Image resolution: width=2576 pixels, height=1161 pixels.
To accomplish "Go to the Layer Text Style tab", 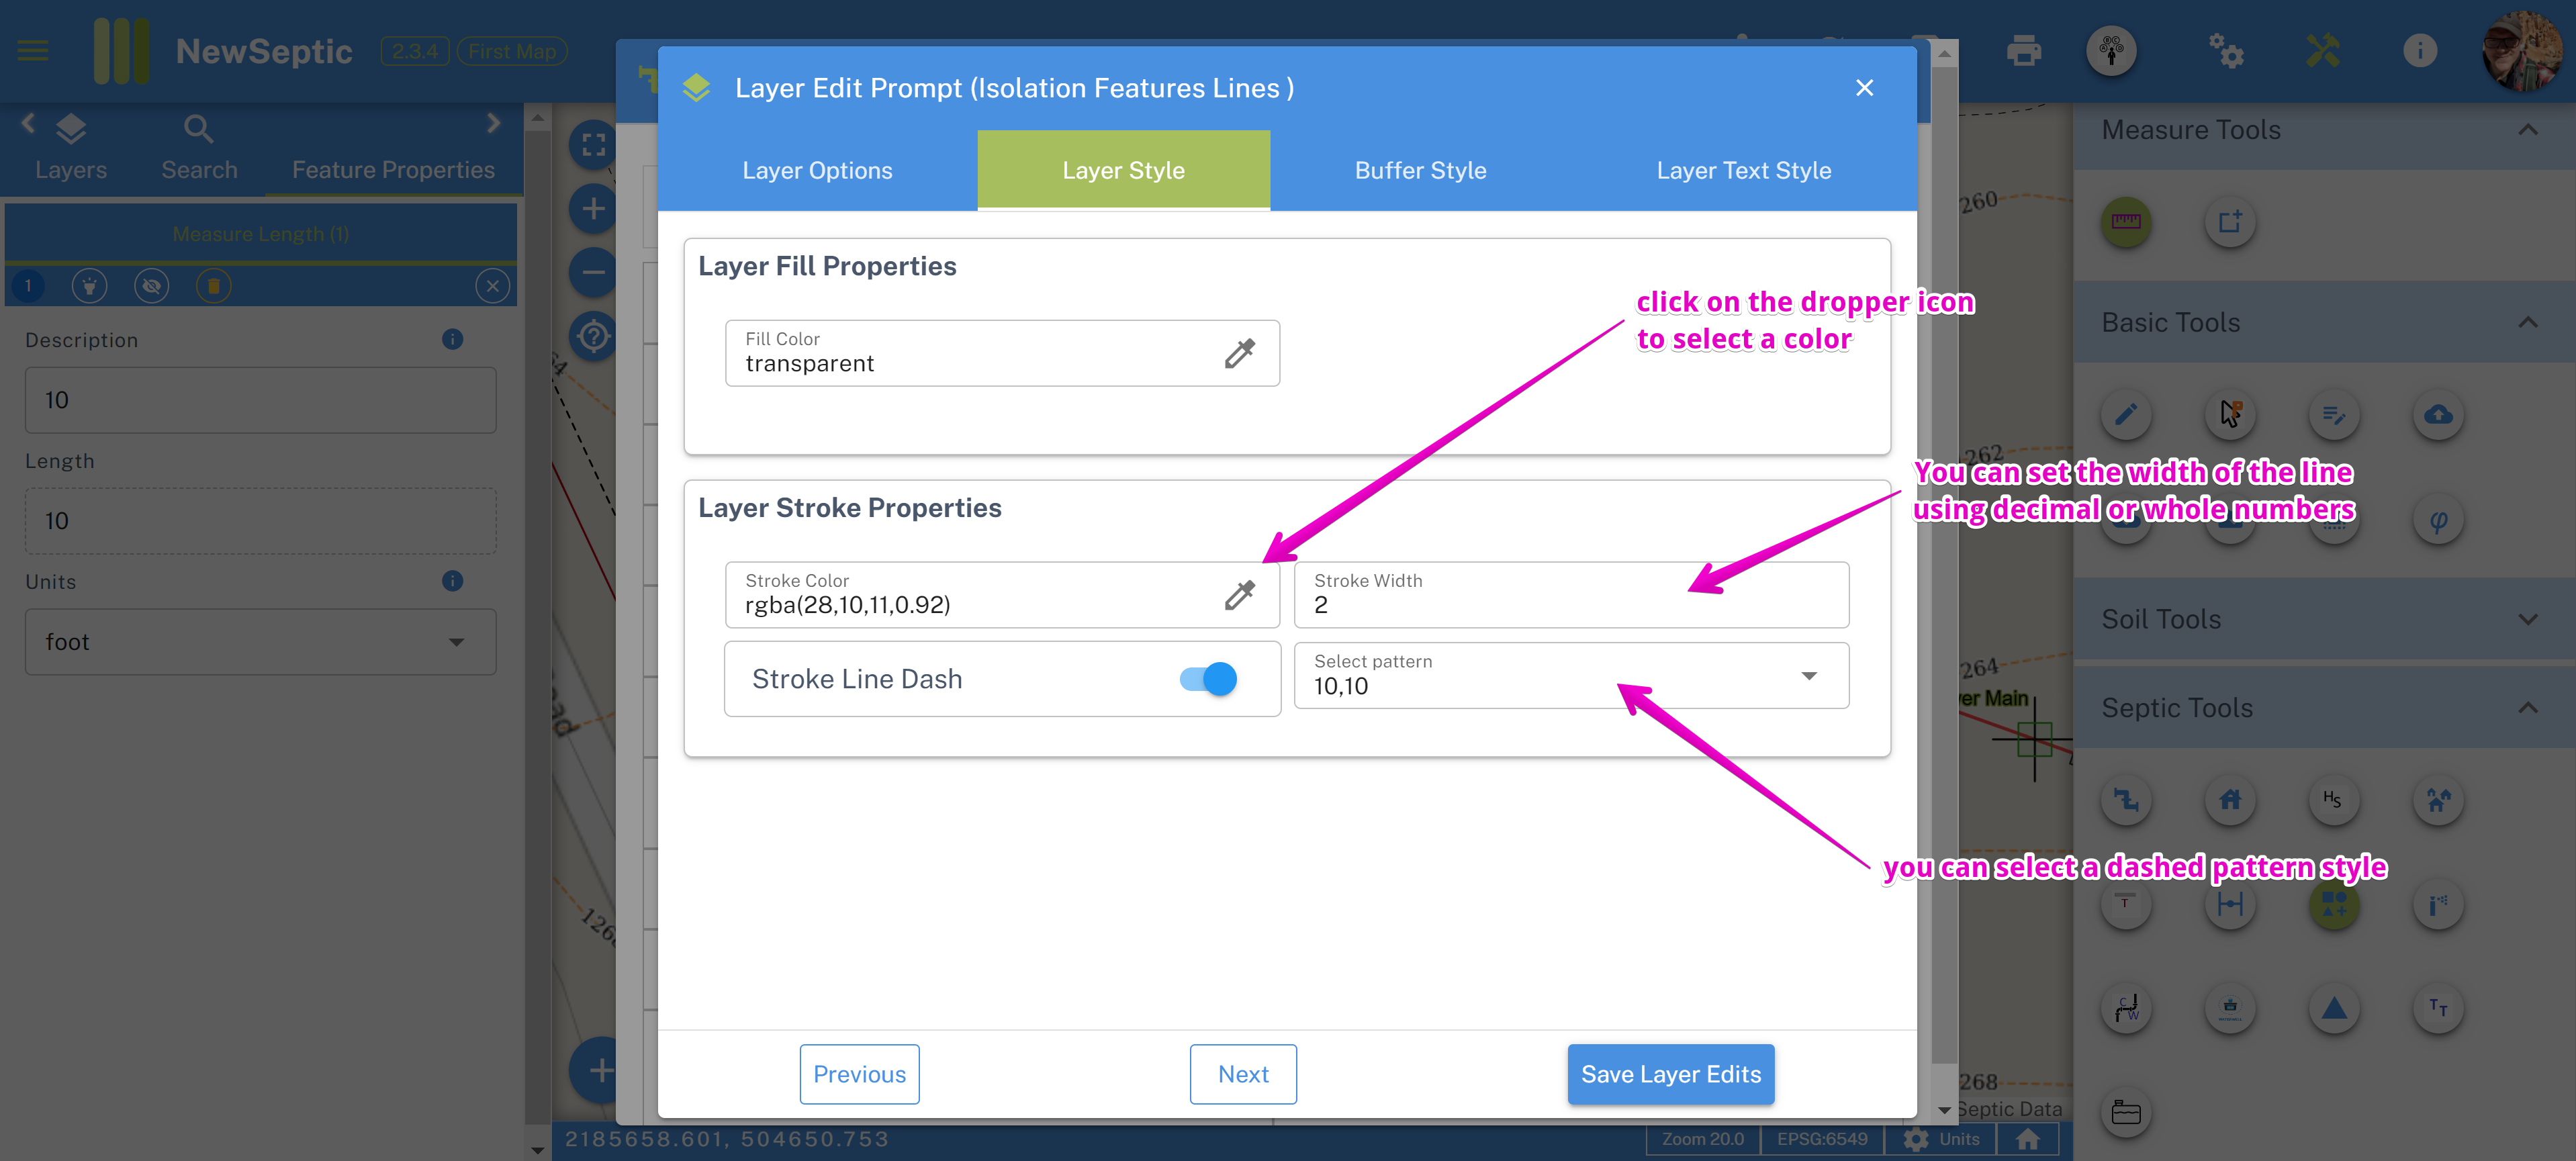I will 1743,171.
